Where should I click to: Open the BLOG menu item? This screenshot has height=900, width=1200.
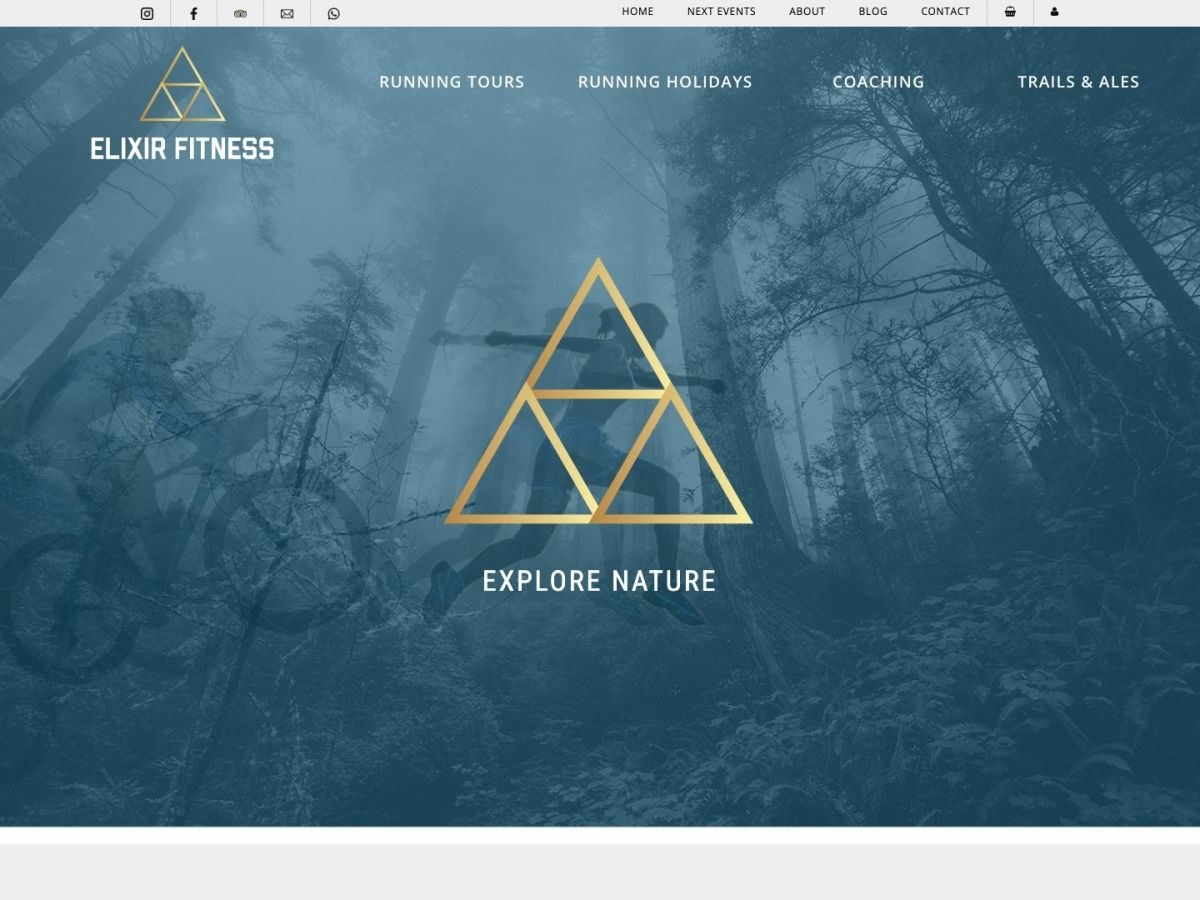[873, 12]
